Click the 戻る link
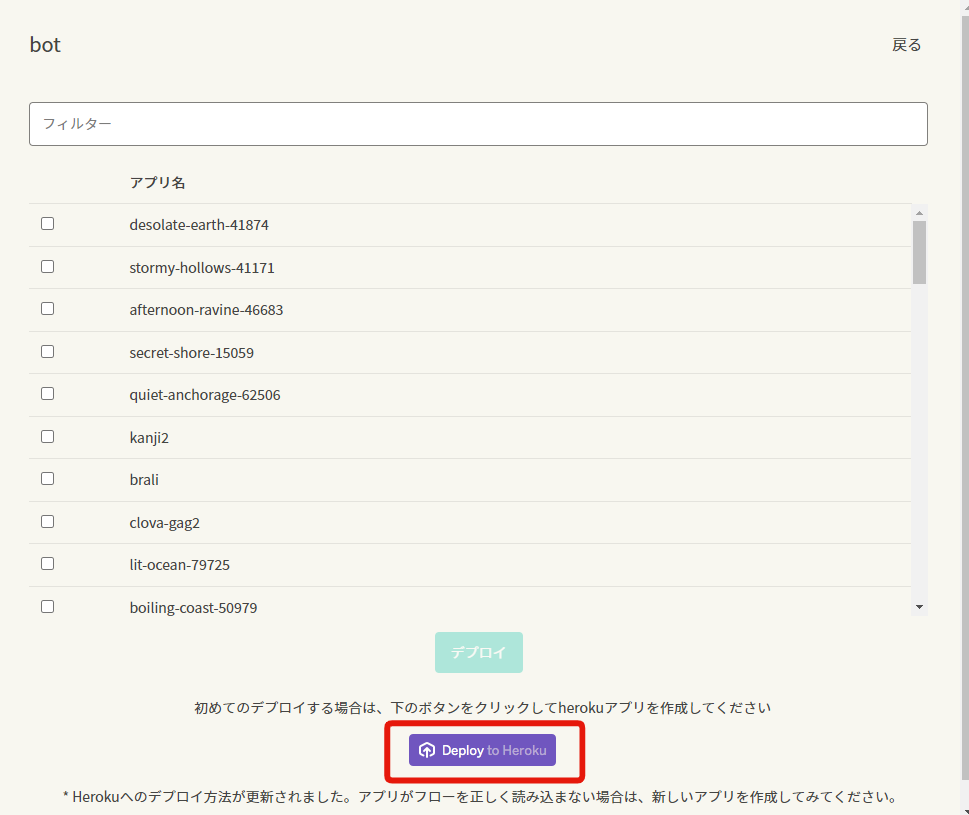 905,44
